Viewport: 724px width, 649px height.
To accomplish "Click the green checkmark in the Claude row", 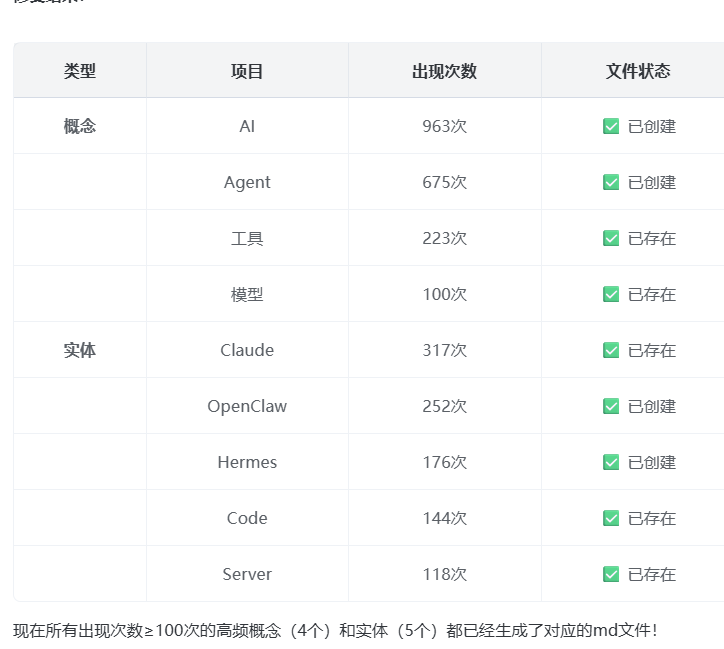I will [611, 350].
